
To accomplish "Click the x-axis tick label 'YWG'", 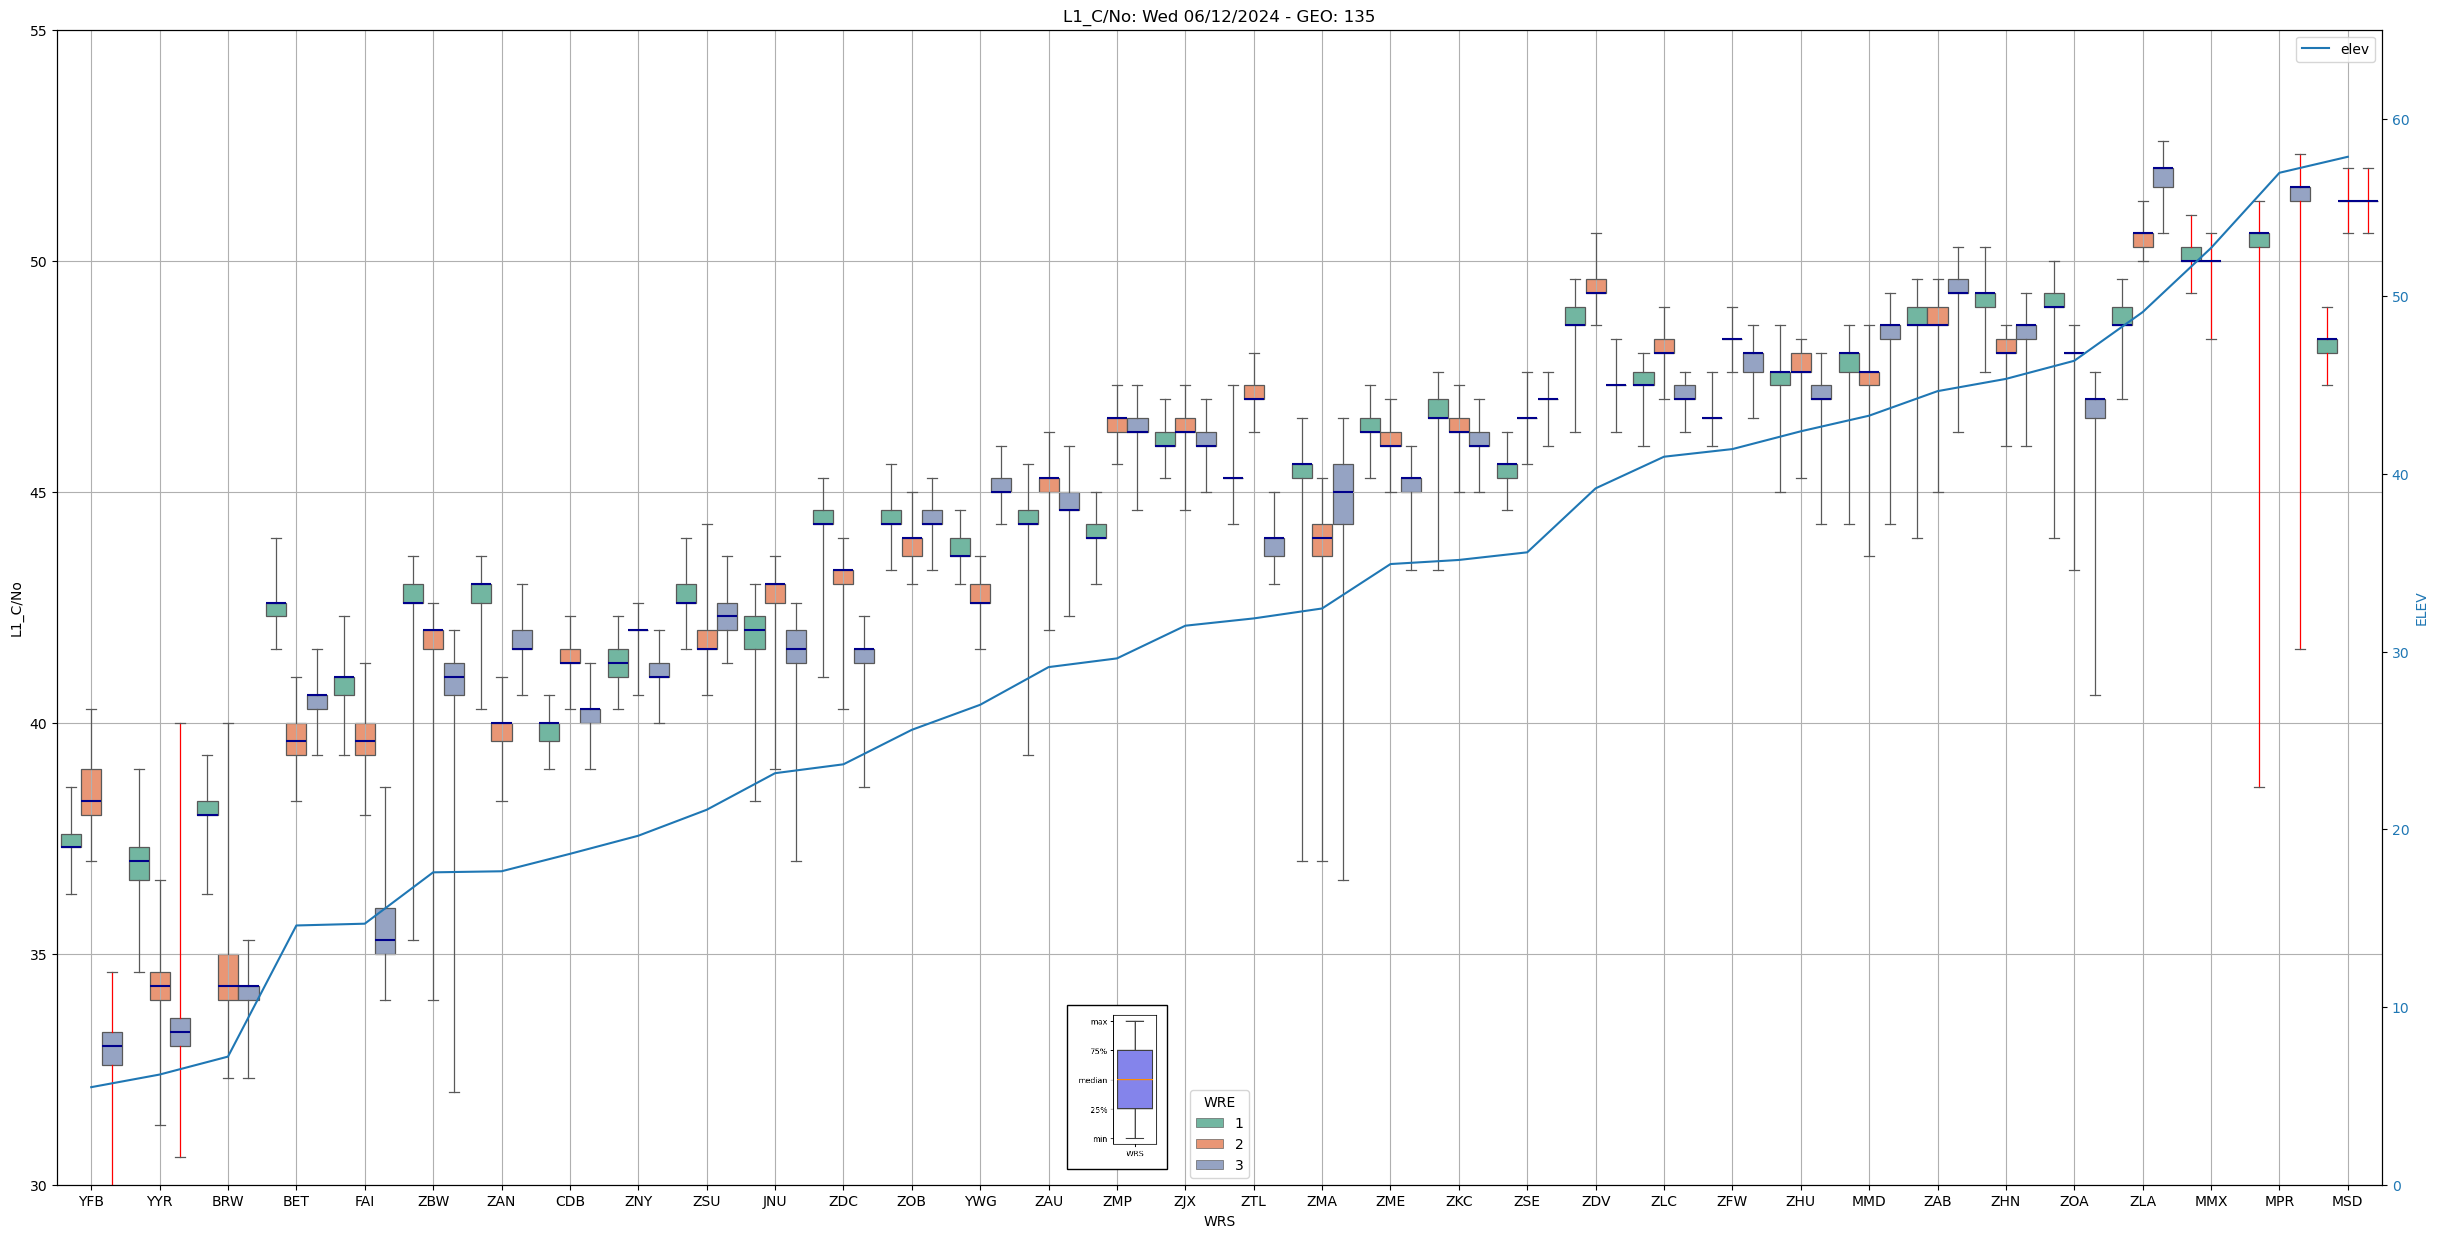I will 980,1201.
